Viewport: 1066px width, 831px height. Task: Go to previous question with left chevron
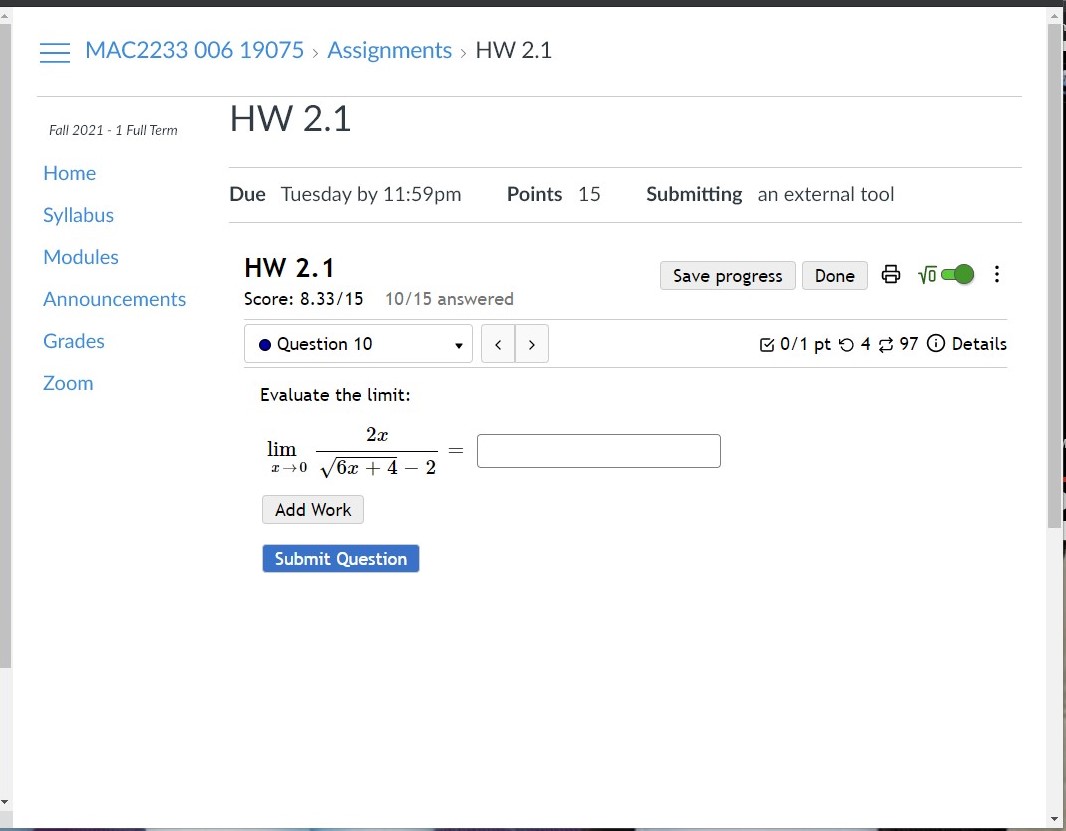pos(498,343)
